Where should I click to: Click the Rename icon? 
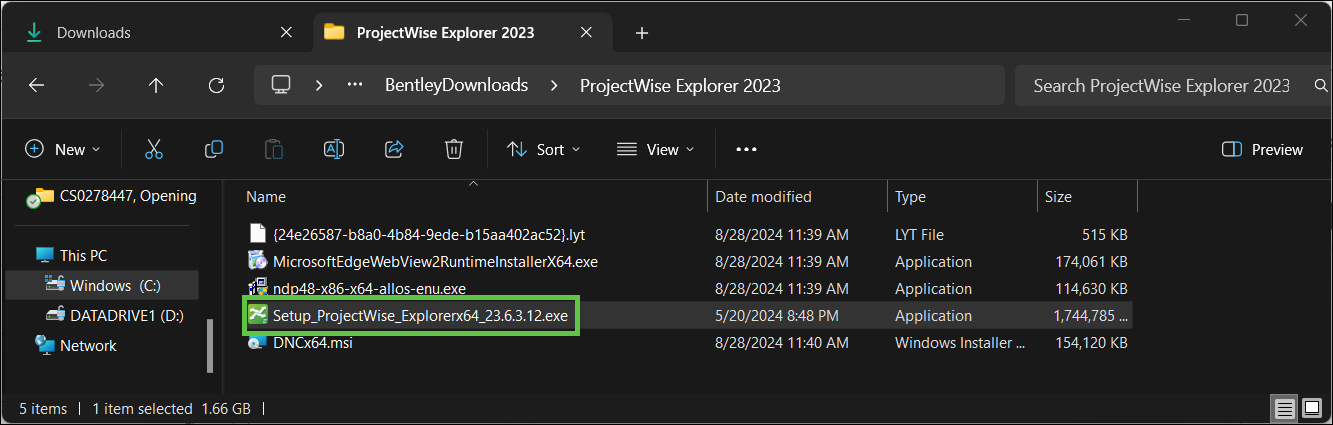[x=333, y=149]
